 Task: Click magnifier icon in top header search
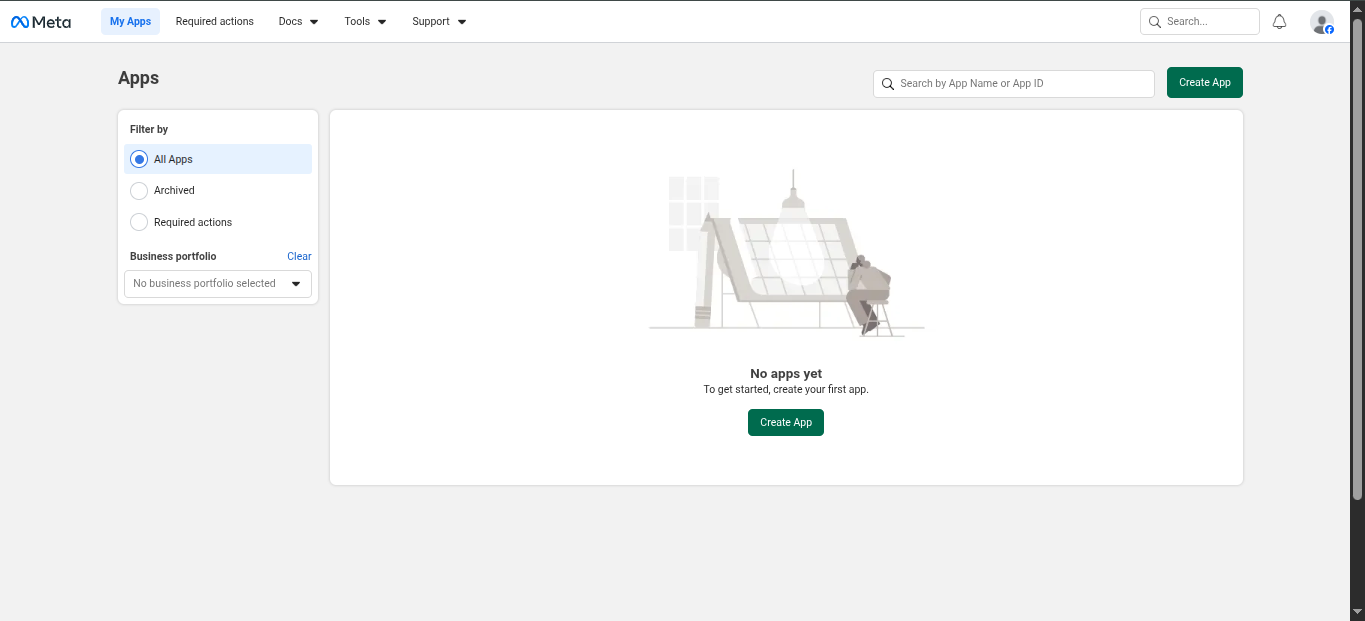[1155, 22]
